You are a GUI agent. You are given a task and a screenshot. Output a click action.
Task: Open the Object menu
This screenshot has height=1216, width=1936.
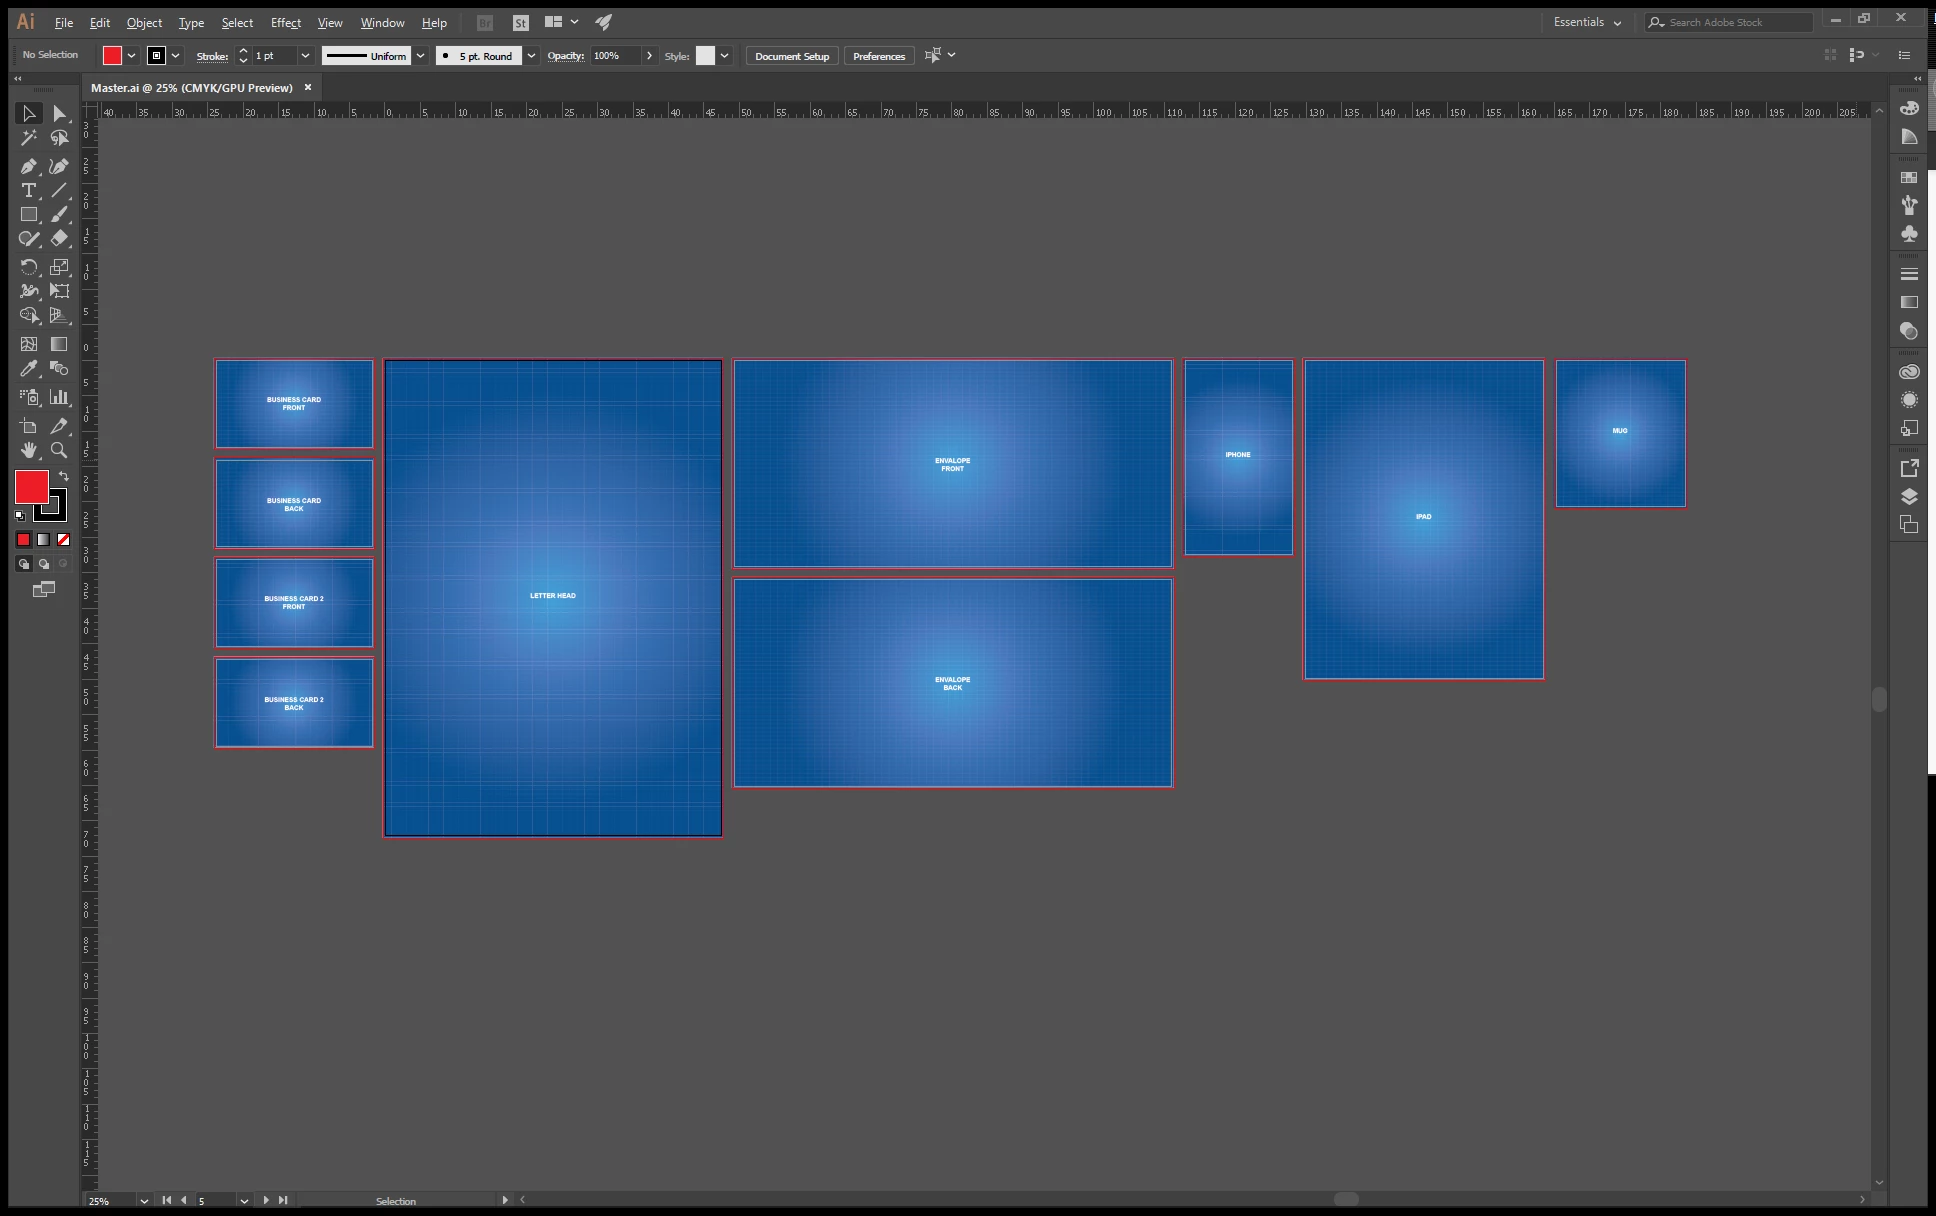(x=144, y=22)
